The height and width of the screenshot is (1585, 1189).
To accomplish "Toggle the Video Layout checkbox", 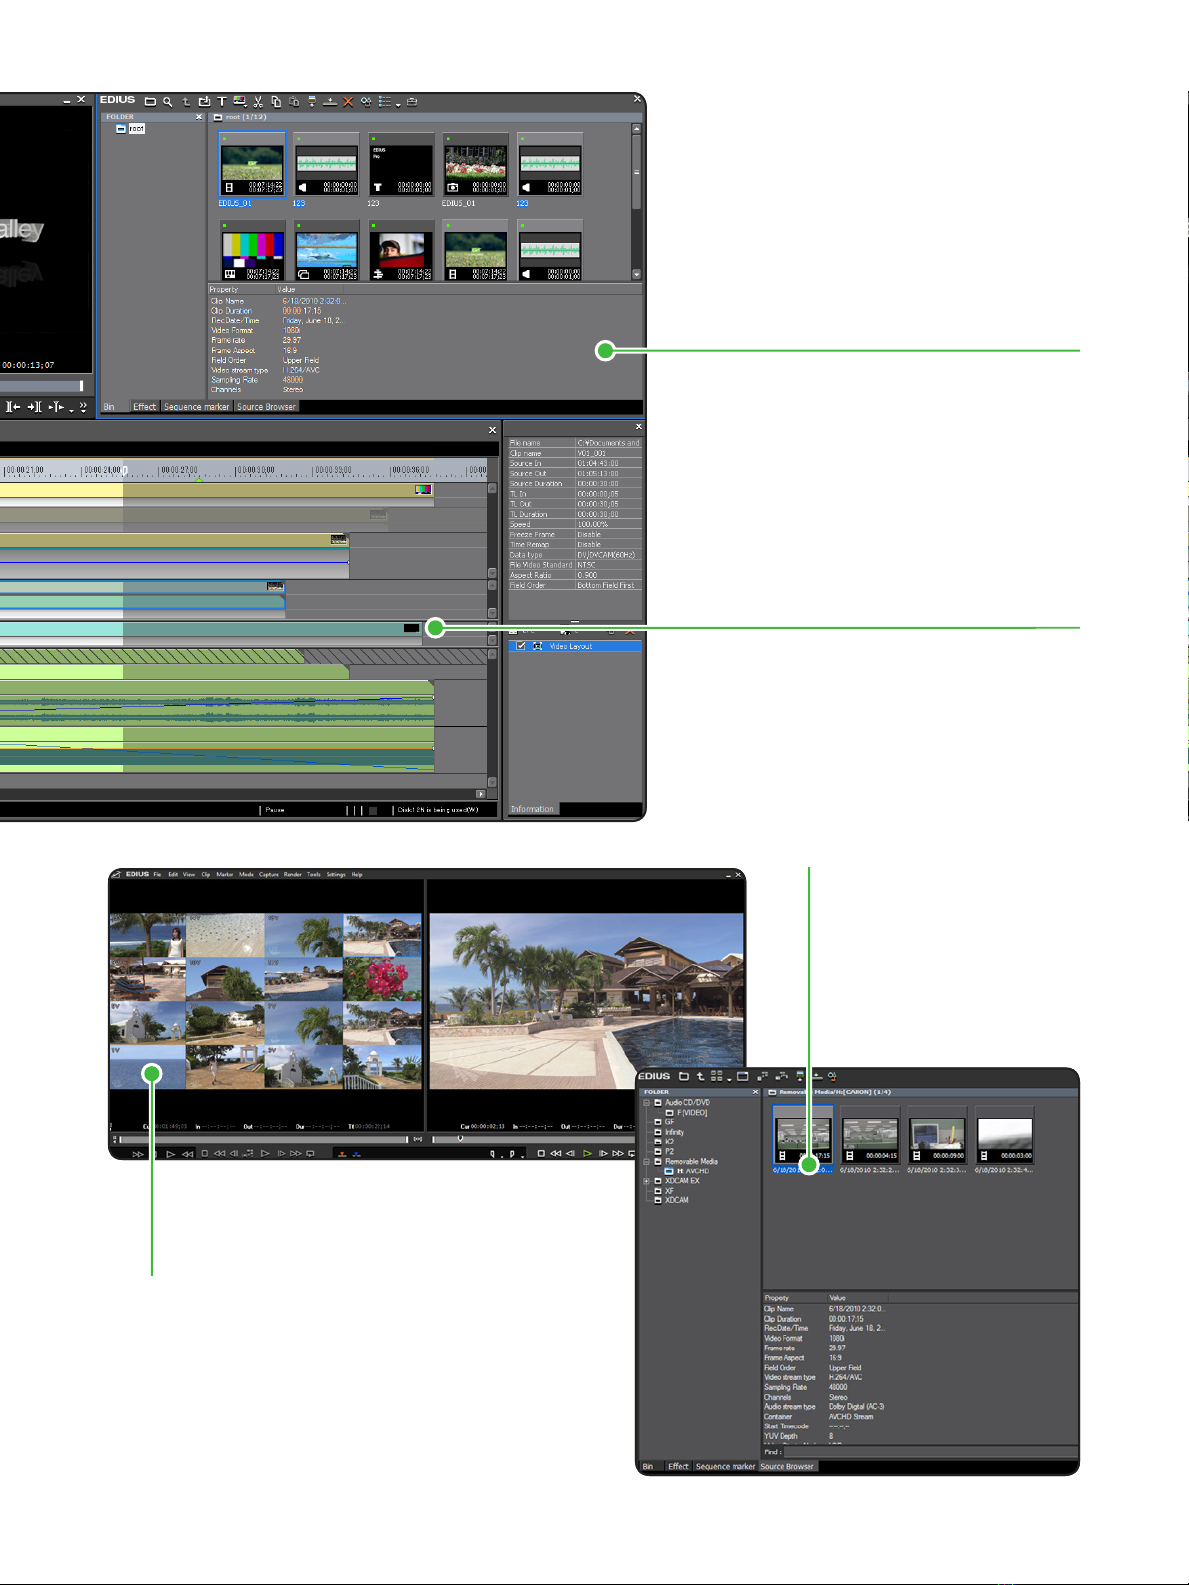I will [521, 646].
